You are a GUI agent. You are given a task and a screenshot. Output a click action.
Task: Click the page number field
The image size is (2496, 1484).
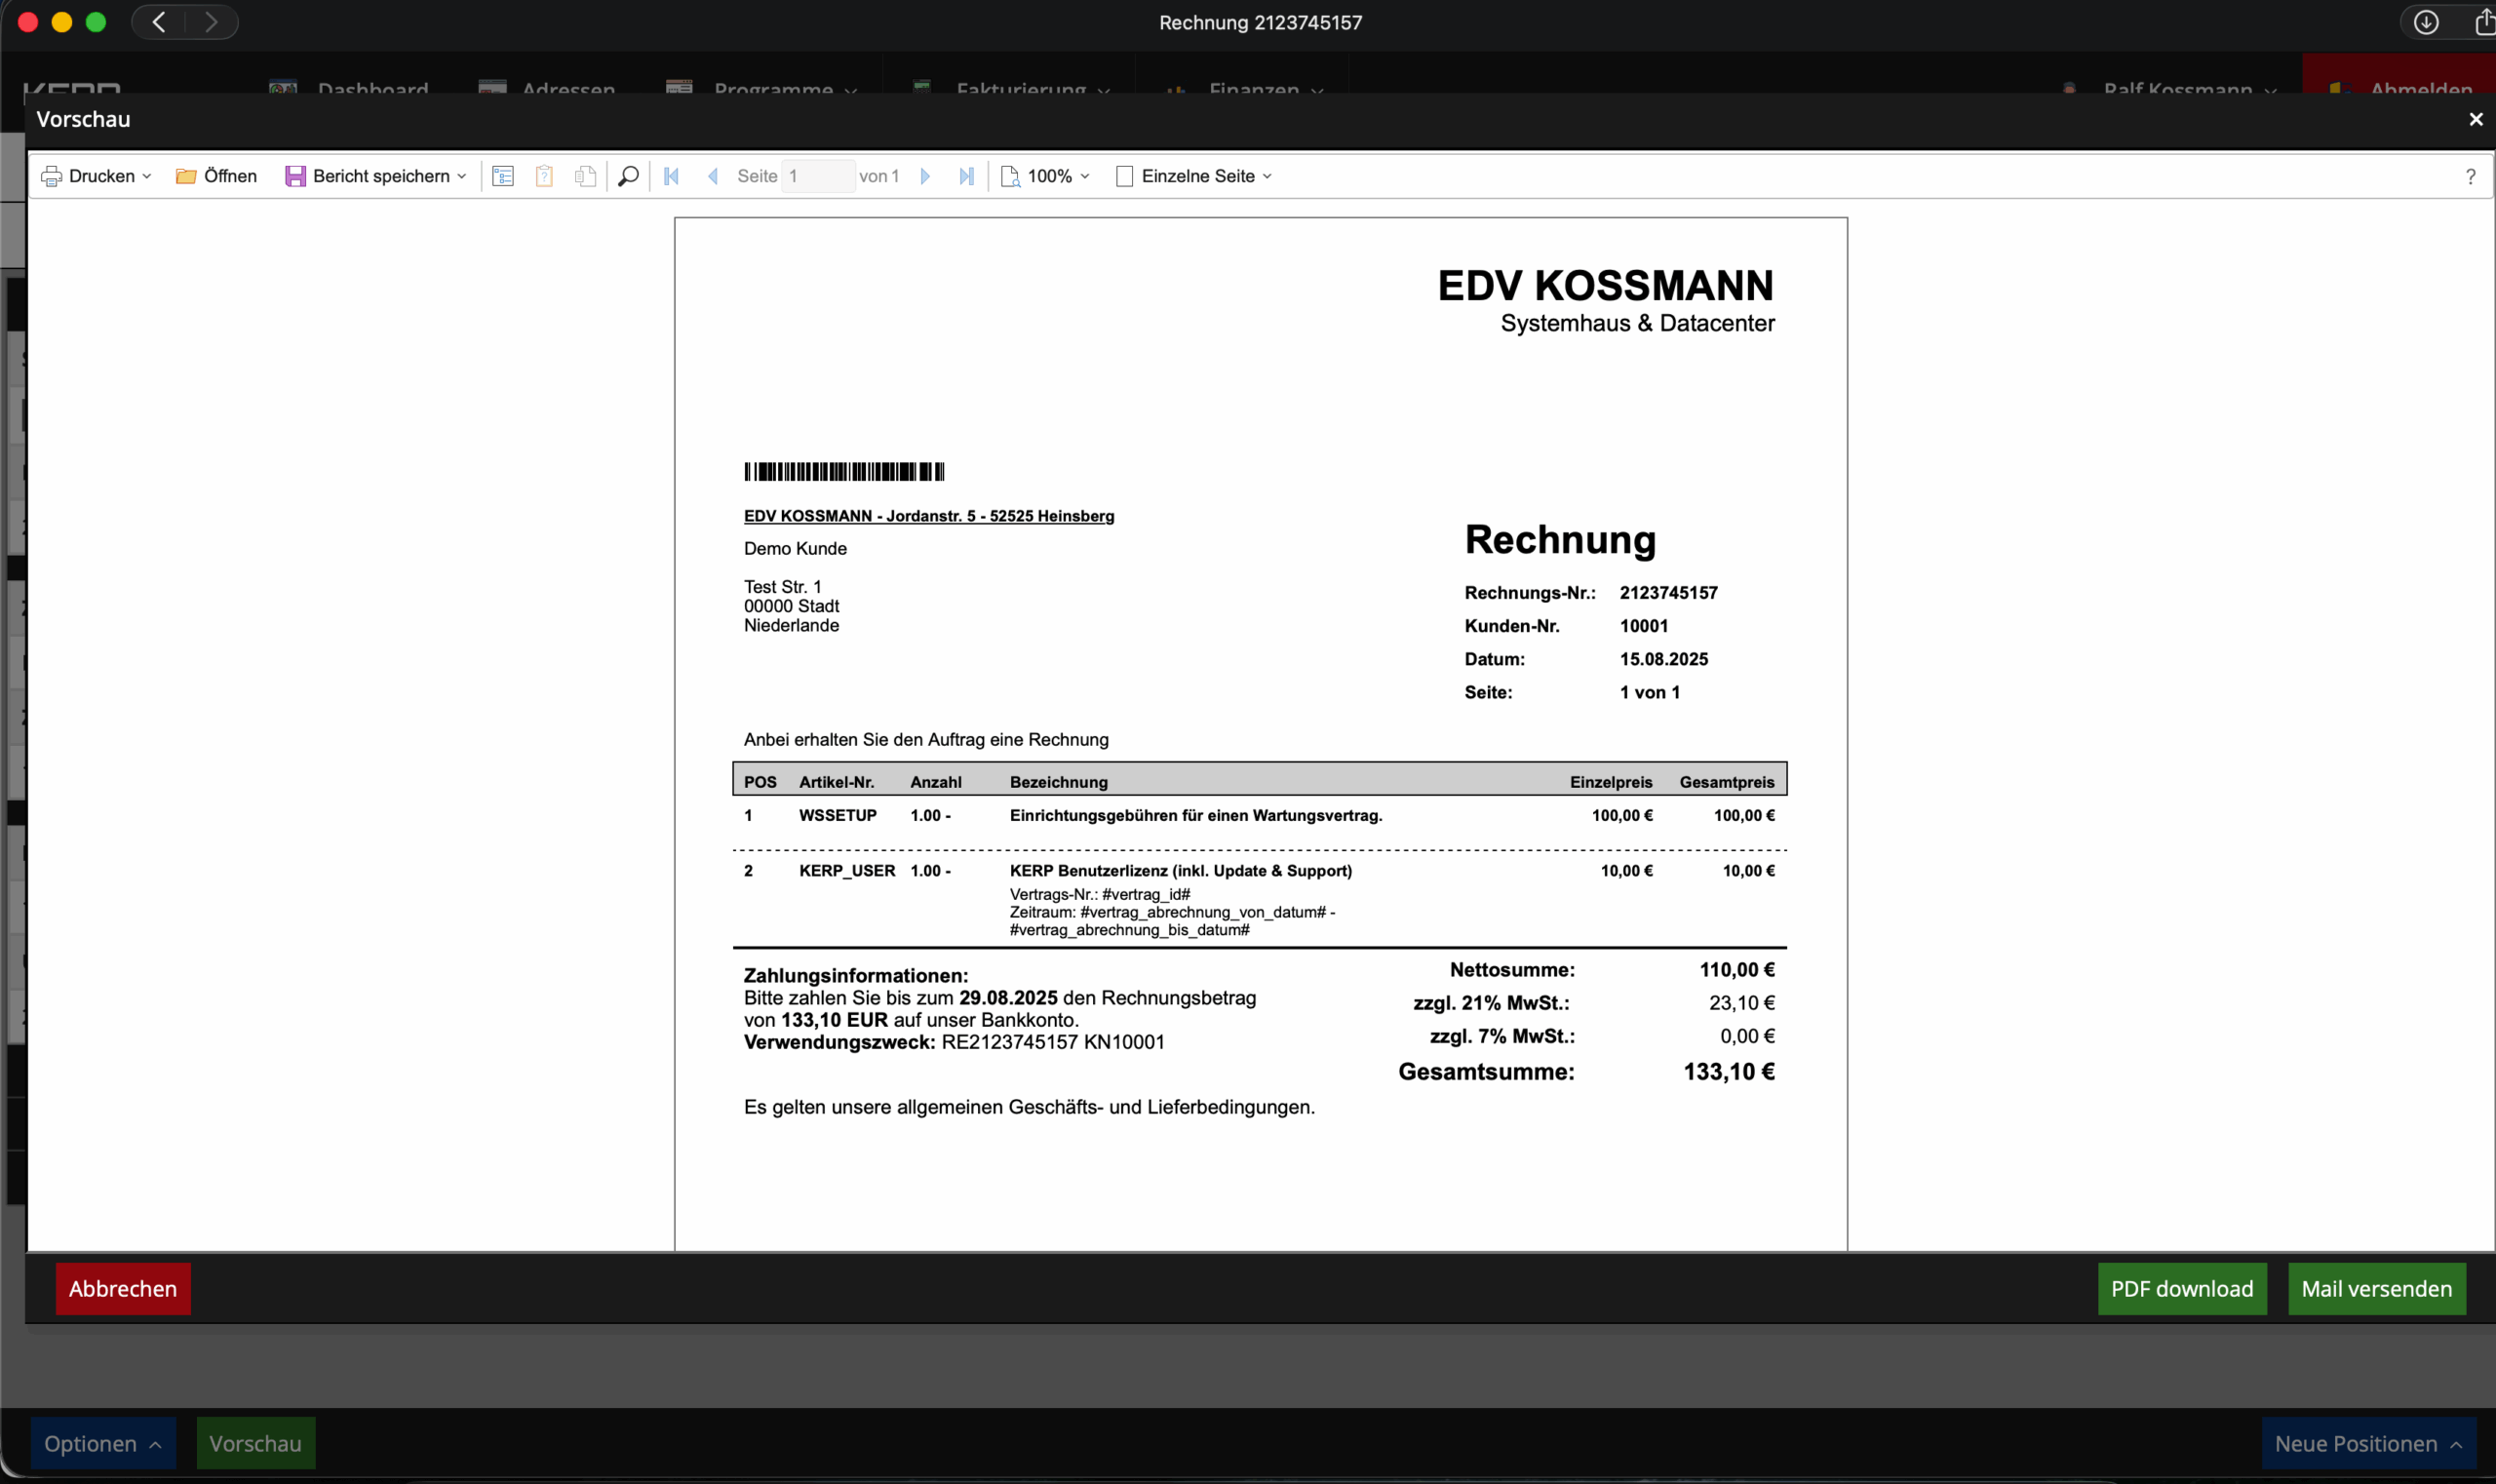click(817, 176)
